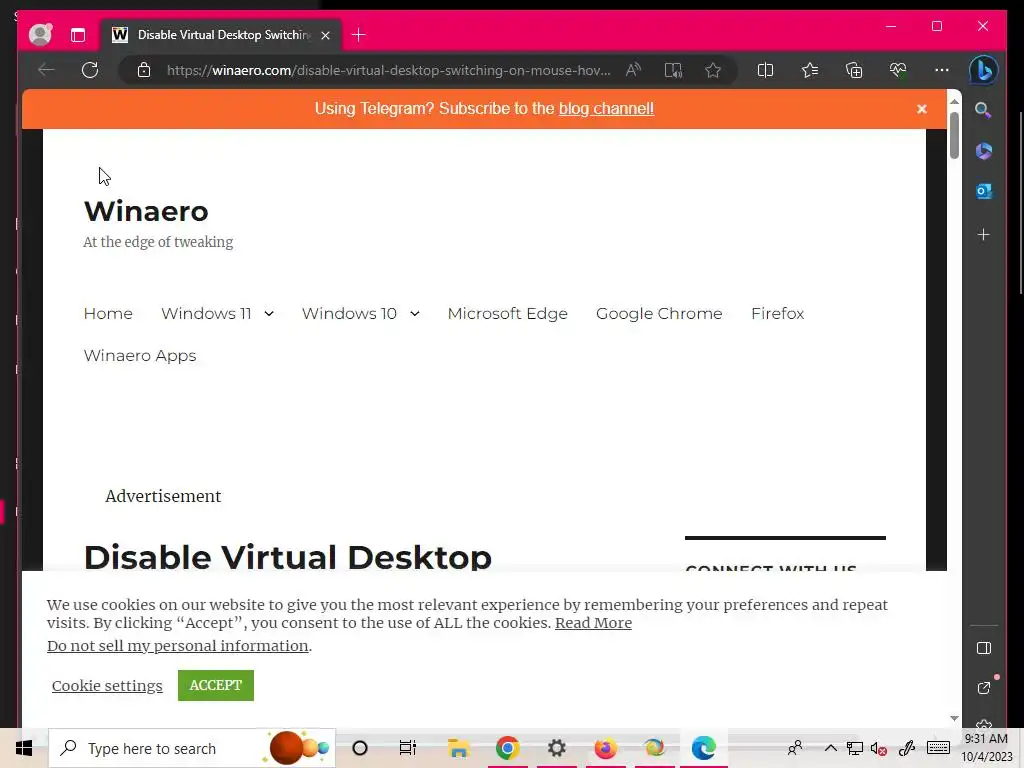Open Microsoft 365 sidebar app

click(x=984, y=151)
